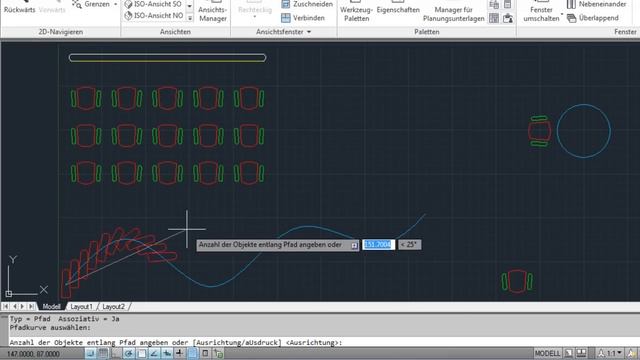
Task: Click lower-right clipboard palette icon
Action: pos(508,18)
